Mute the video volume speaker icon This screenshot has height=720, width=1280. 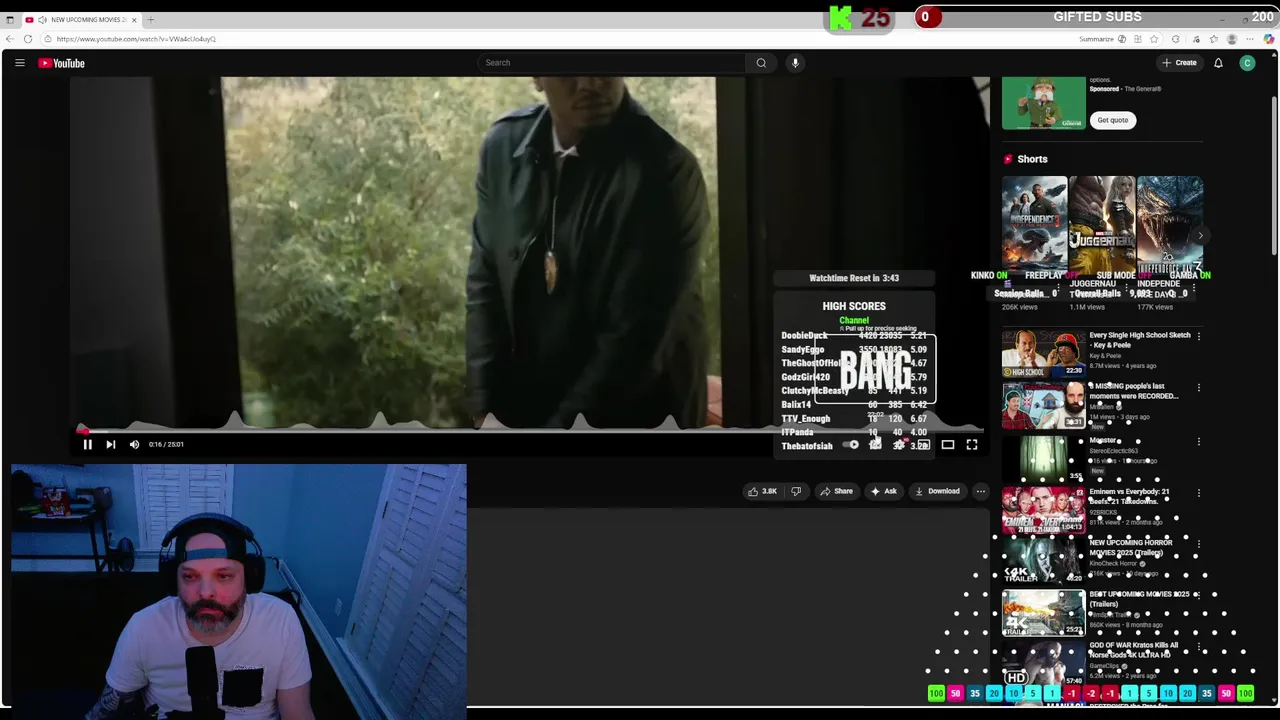[134, 444]
